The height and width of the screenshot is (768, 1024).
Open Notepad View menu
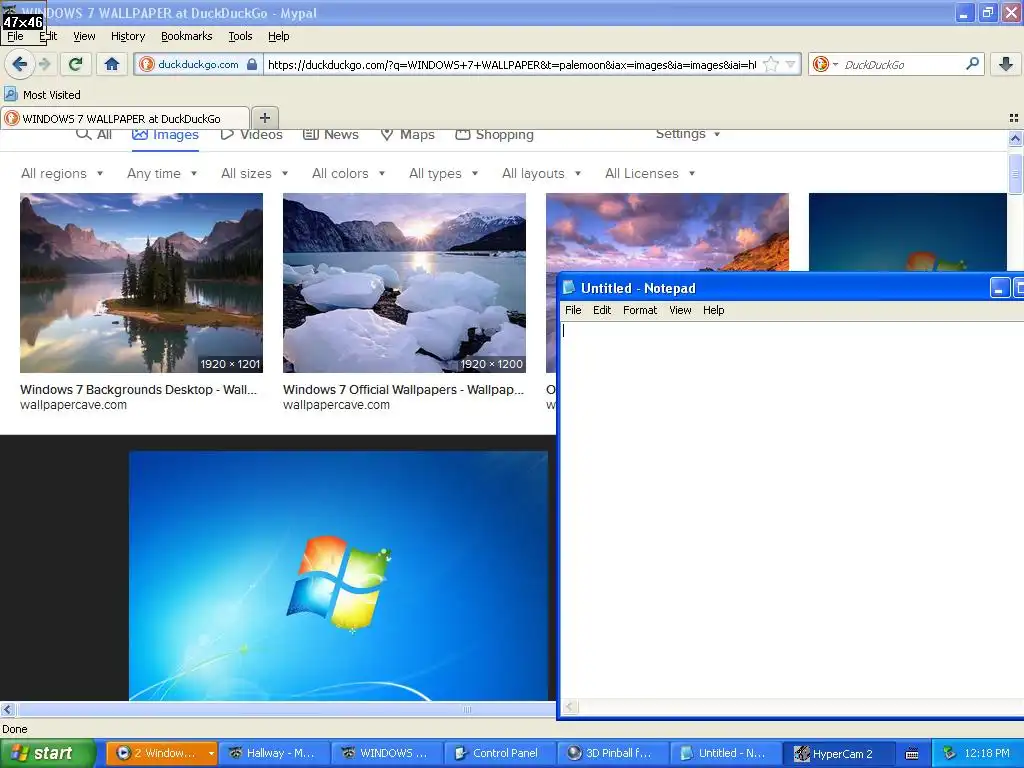pos(680,310)
